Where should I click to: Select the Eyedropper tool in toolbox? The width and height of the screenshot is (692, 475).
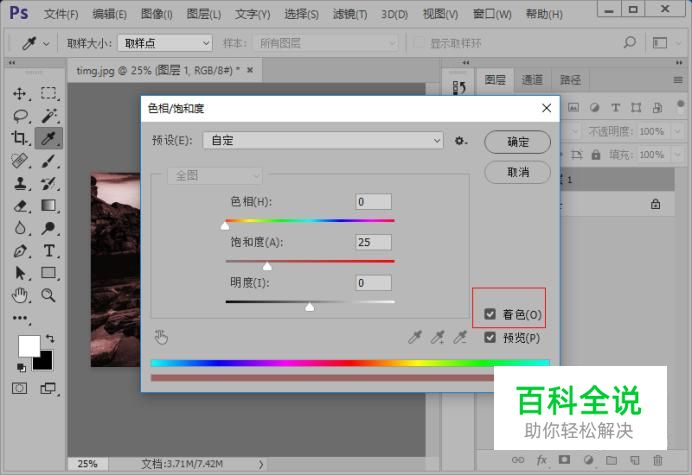coord(49,138)
